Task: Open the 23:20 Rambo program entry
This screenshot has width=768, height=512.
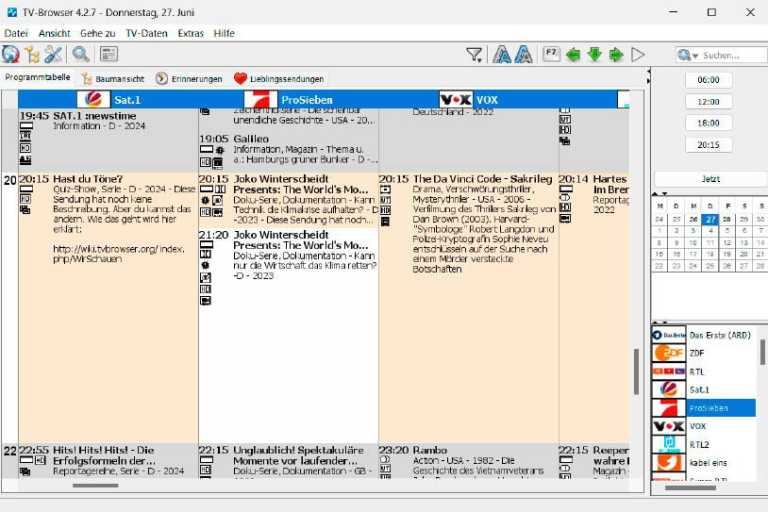Action: pyautogui.click(x=468, y=461)
